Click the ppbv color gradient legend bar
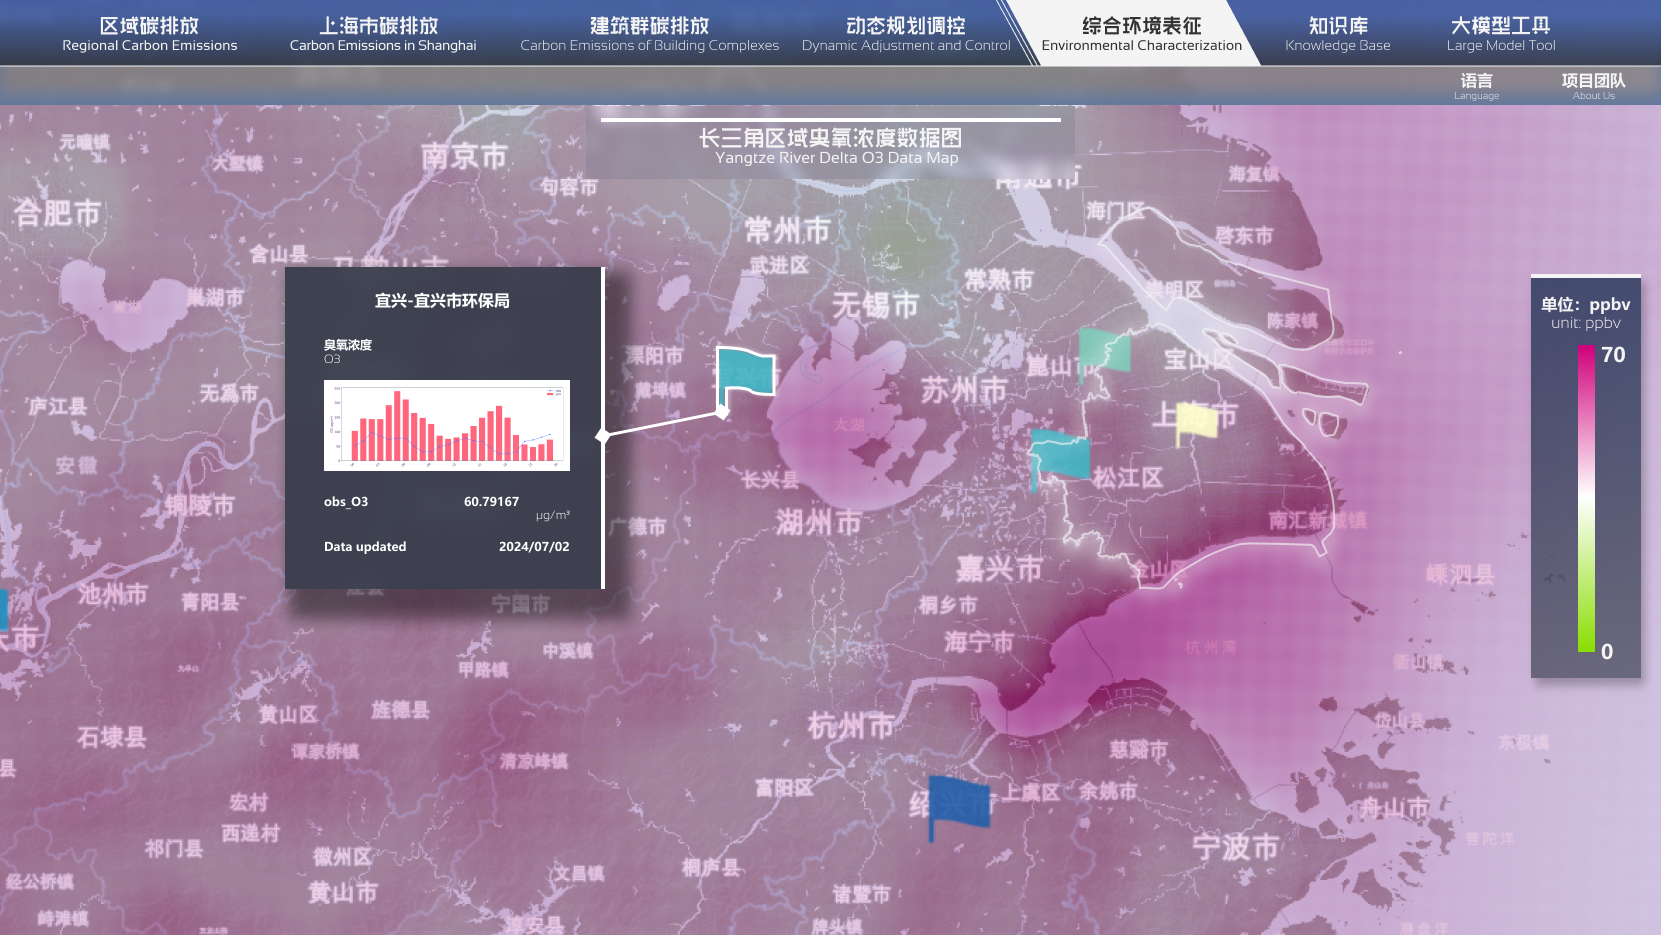 click(x=1586, y=499)
